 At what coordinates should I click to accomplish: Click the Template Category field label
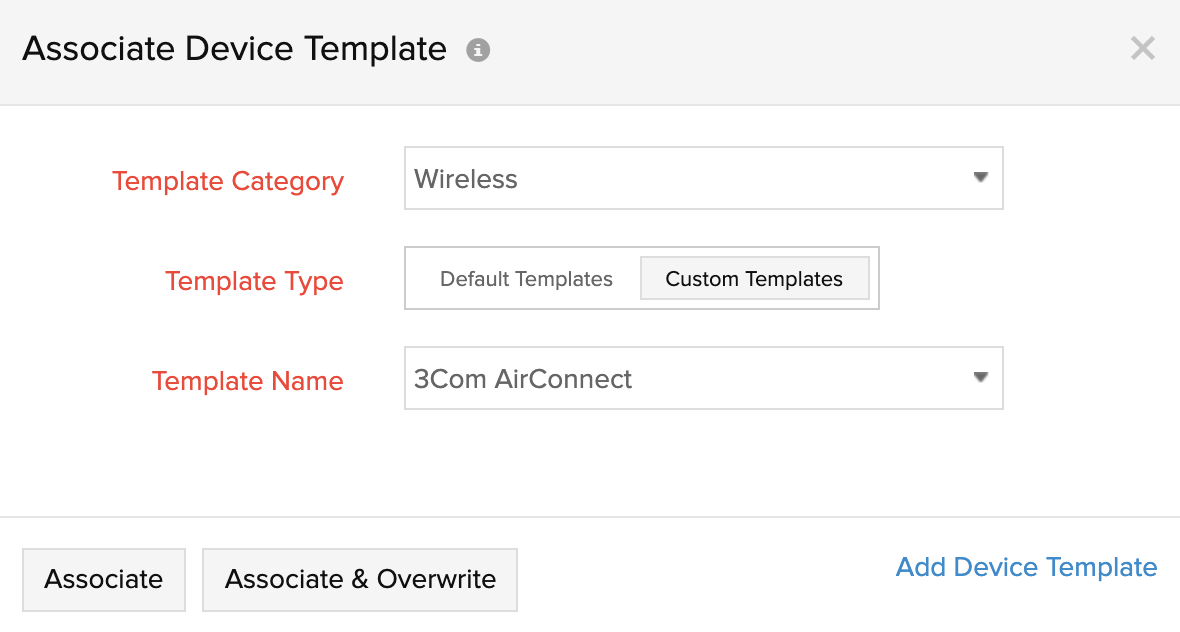(x=228, y=181)
